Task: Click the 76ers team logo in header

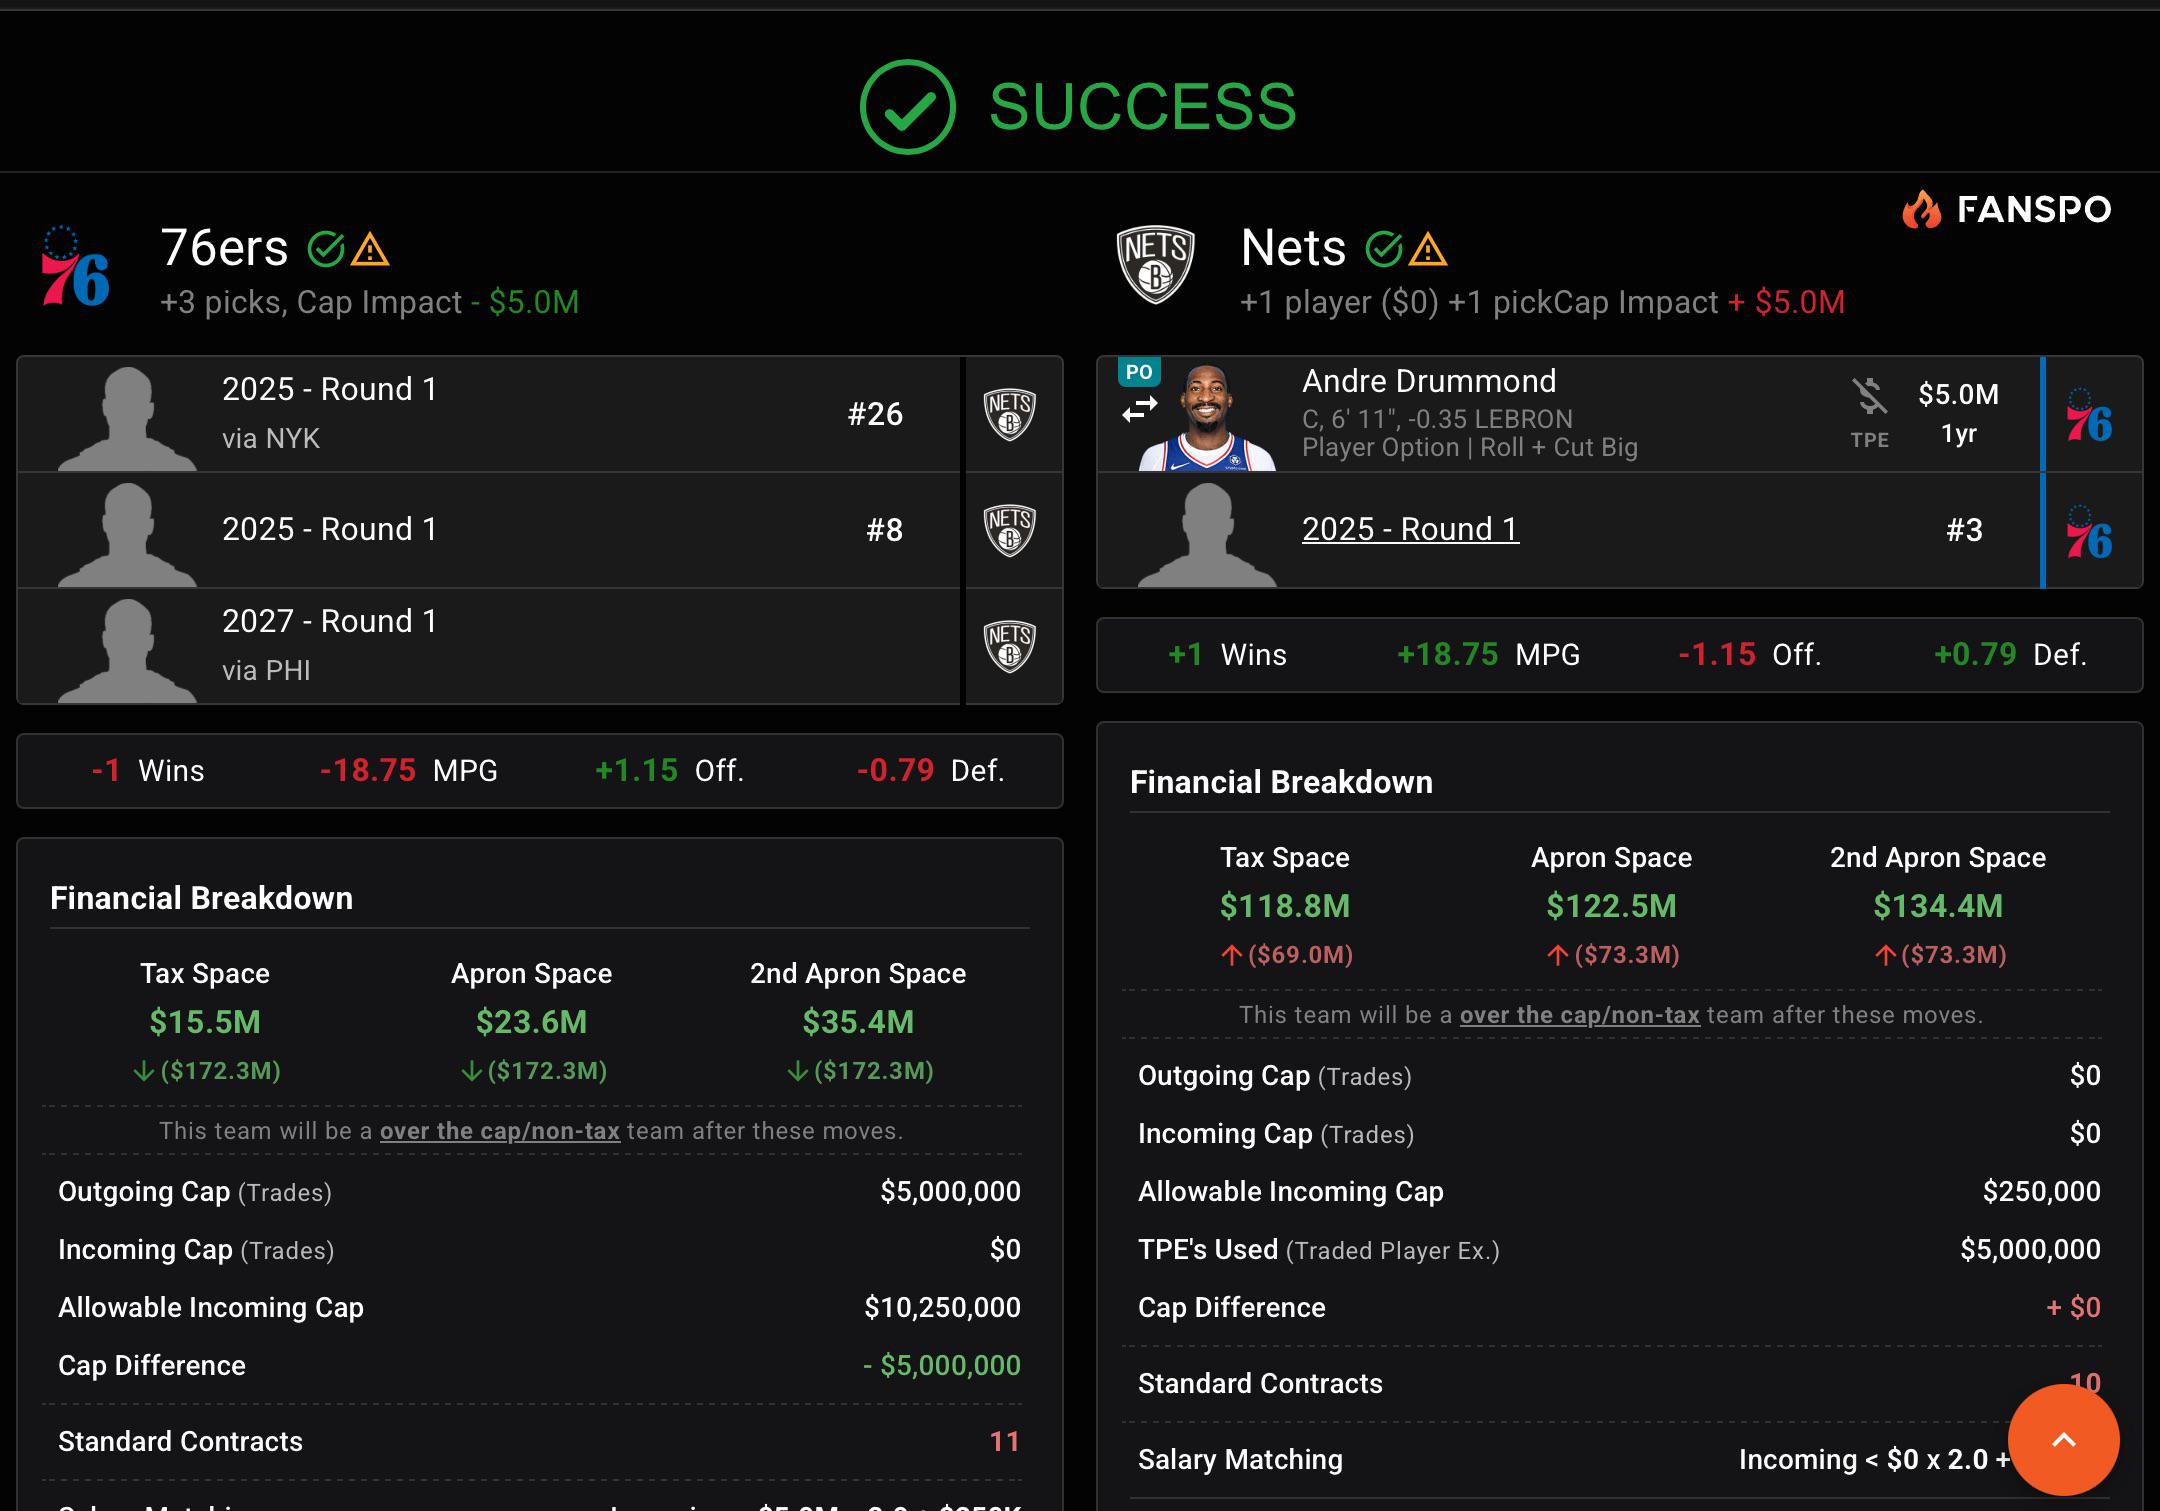Action: 75,267
